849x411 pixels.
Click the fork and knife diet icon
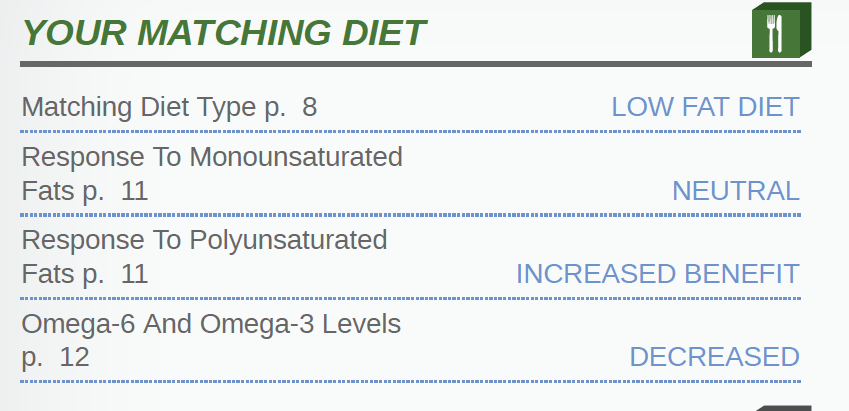click(x=779, y=33)
